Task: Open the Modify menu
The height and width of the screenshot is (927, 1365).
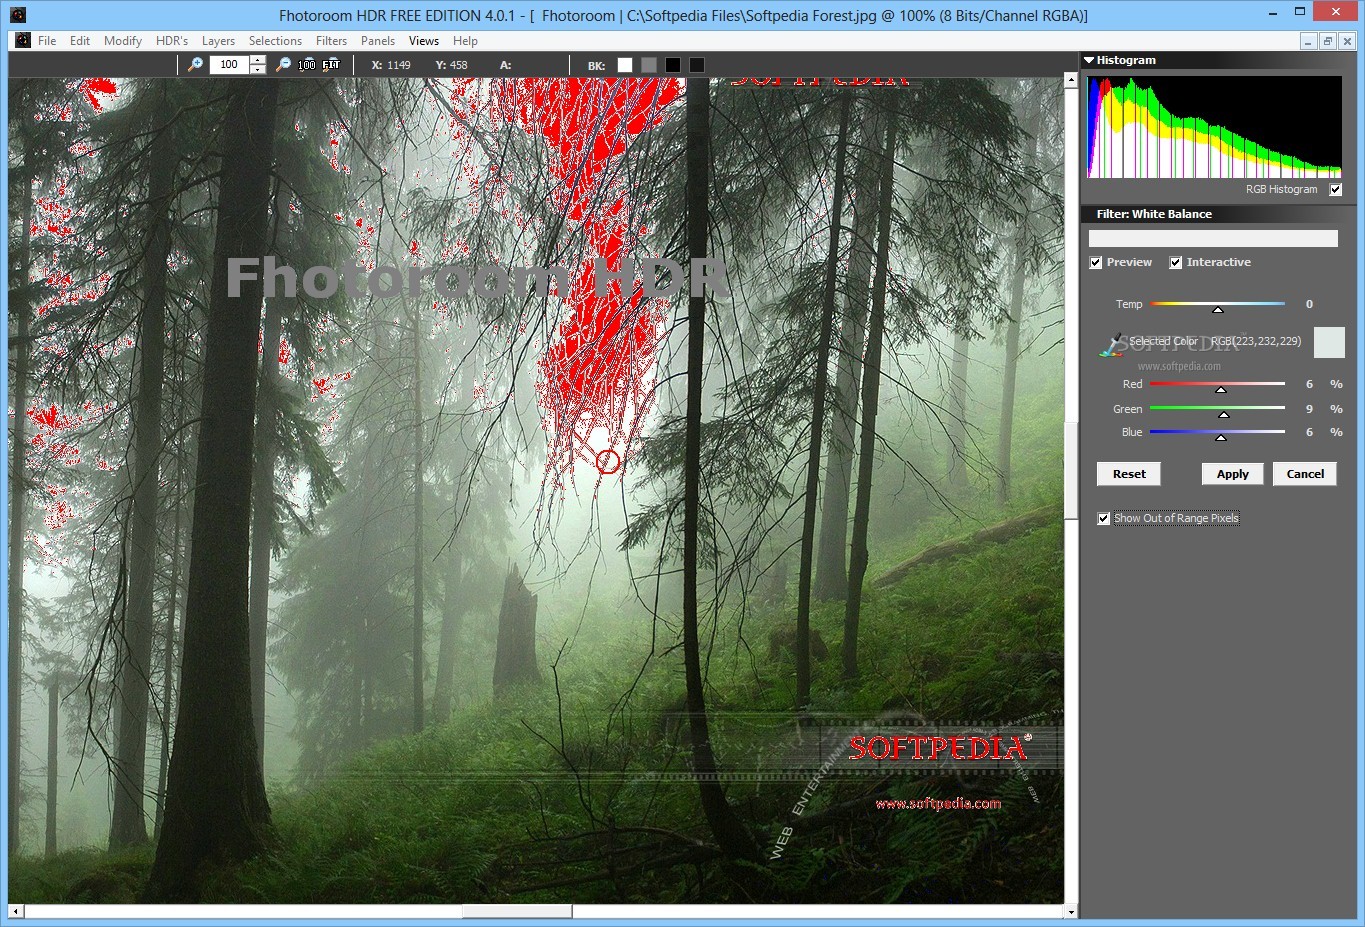Action: [123, 41]
